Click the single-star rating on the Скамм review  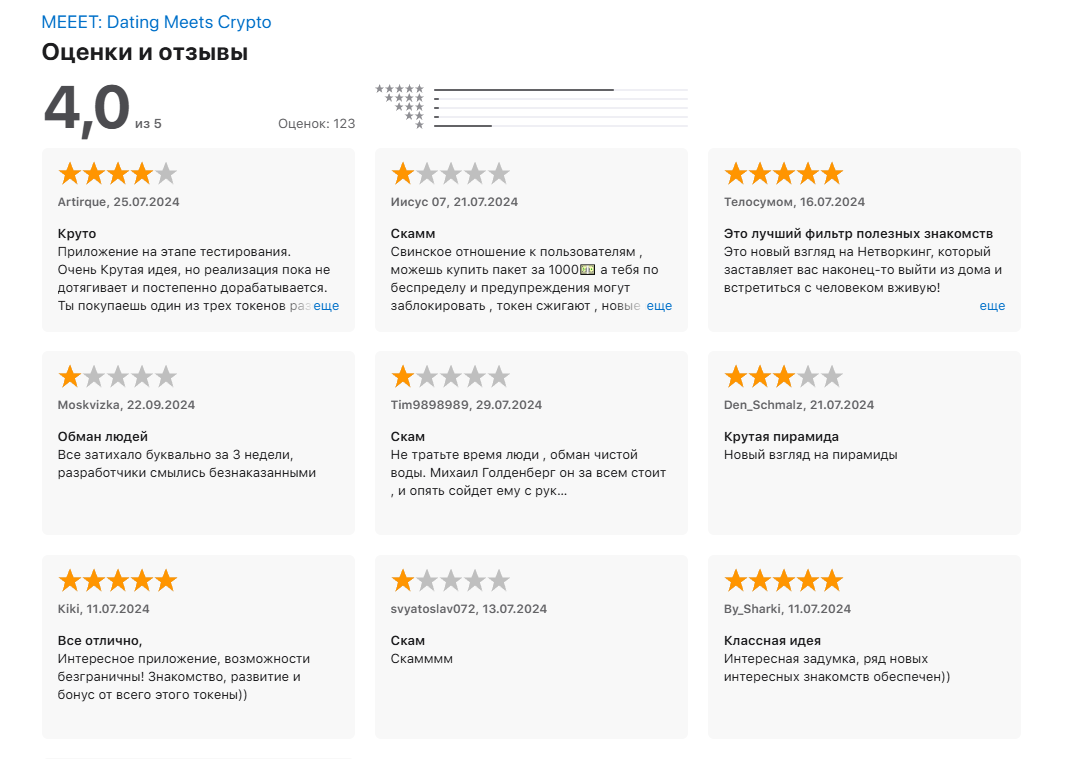pos(450,174)
